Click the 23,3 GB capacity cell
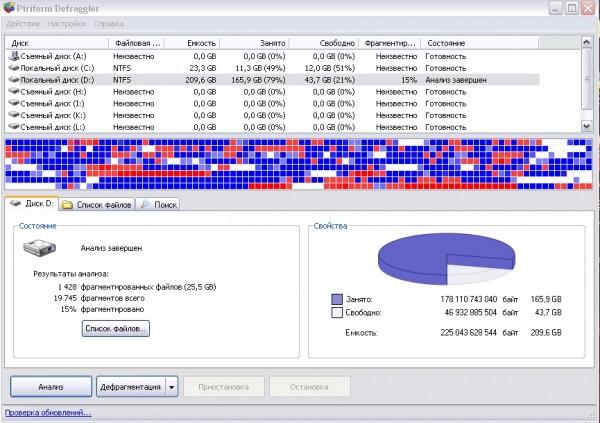The image size is (600, 423). (x=203, y=68)
